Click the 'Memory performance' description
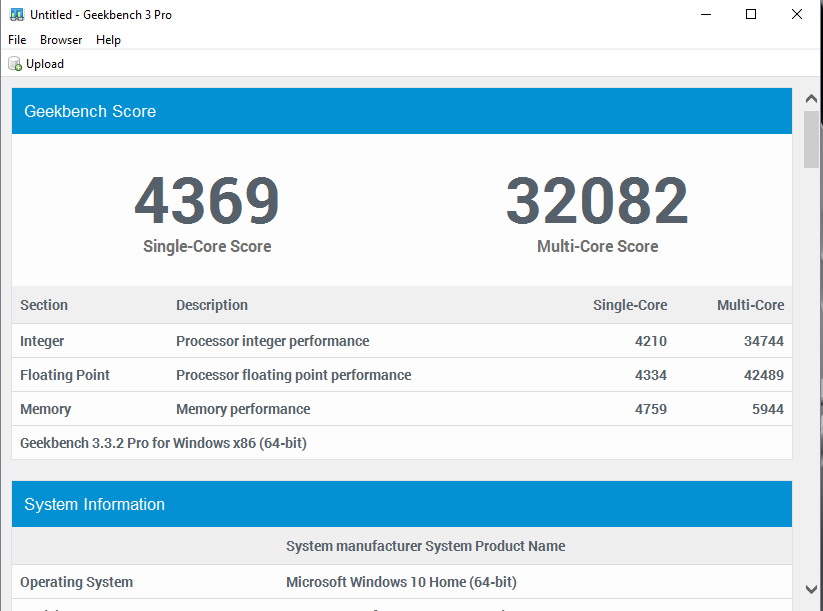823x611 pixels. click(x=243, y=409)
